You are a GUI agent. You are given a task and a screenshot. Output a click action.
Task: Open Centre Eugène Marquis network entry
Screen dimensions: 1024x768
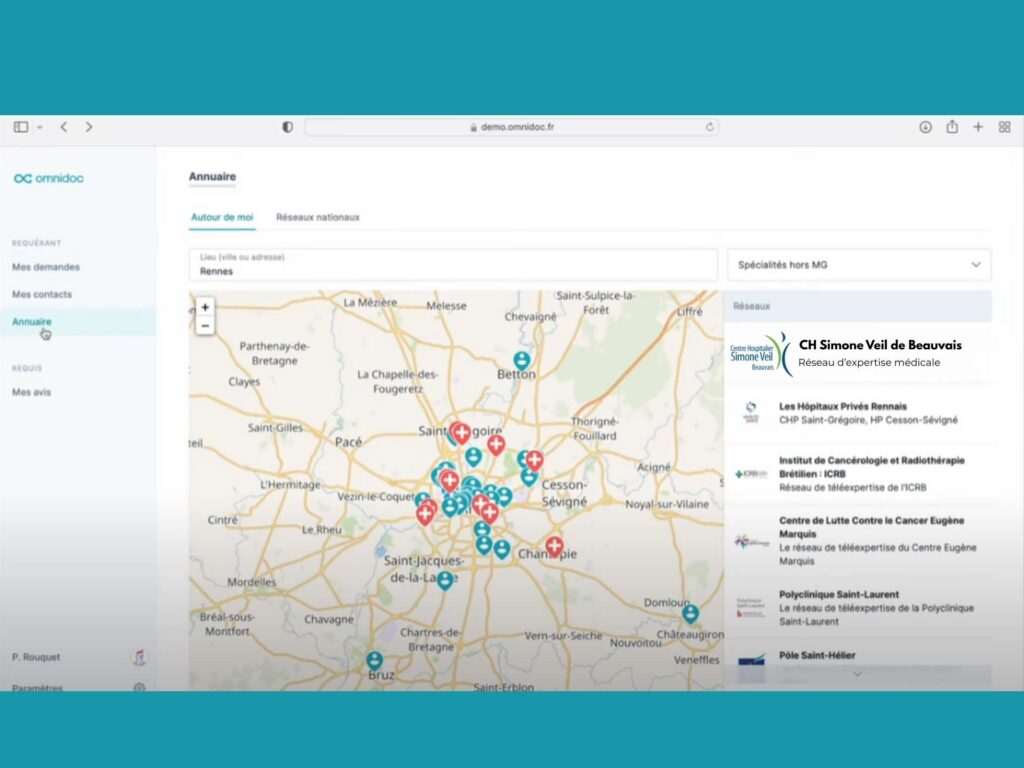click(857, 541)
